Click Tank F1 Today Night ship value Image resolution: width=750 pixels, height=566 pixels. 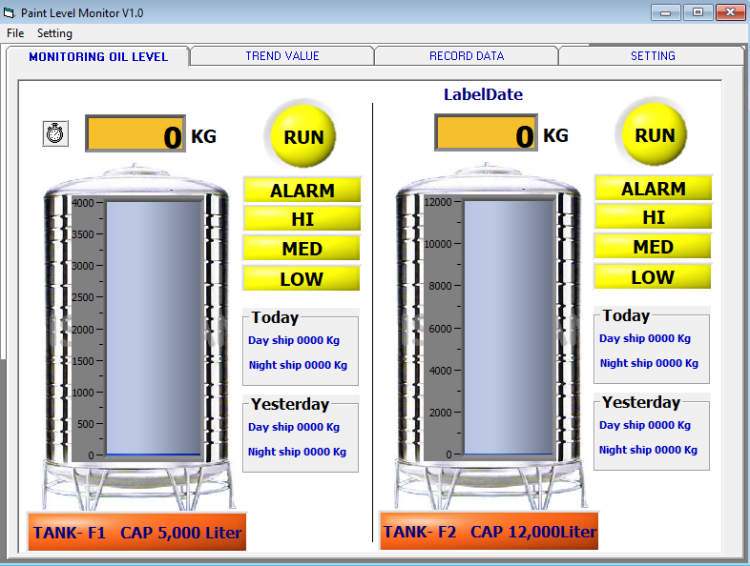(298, 365)
